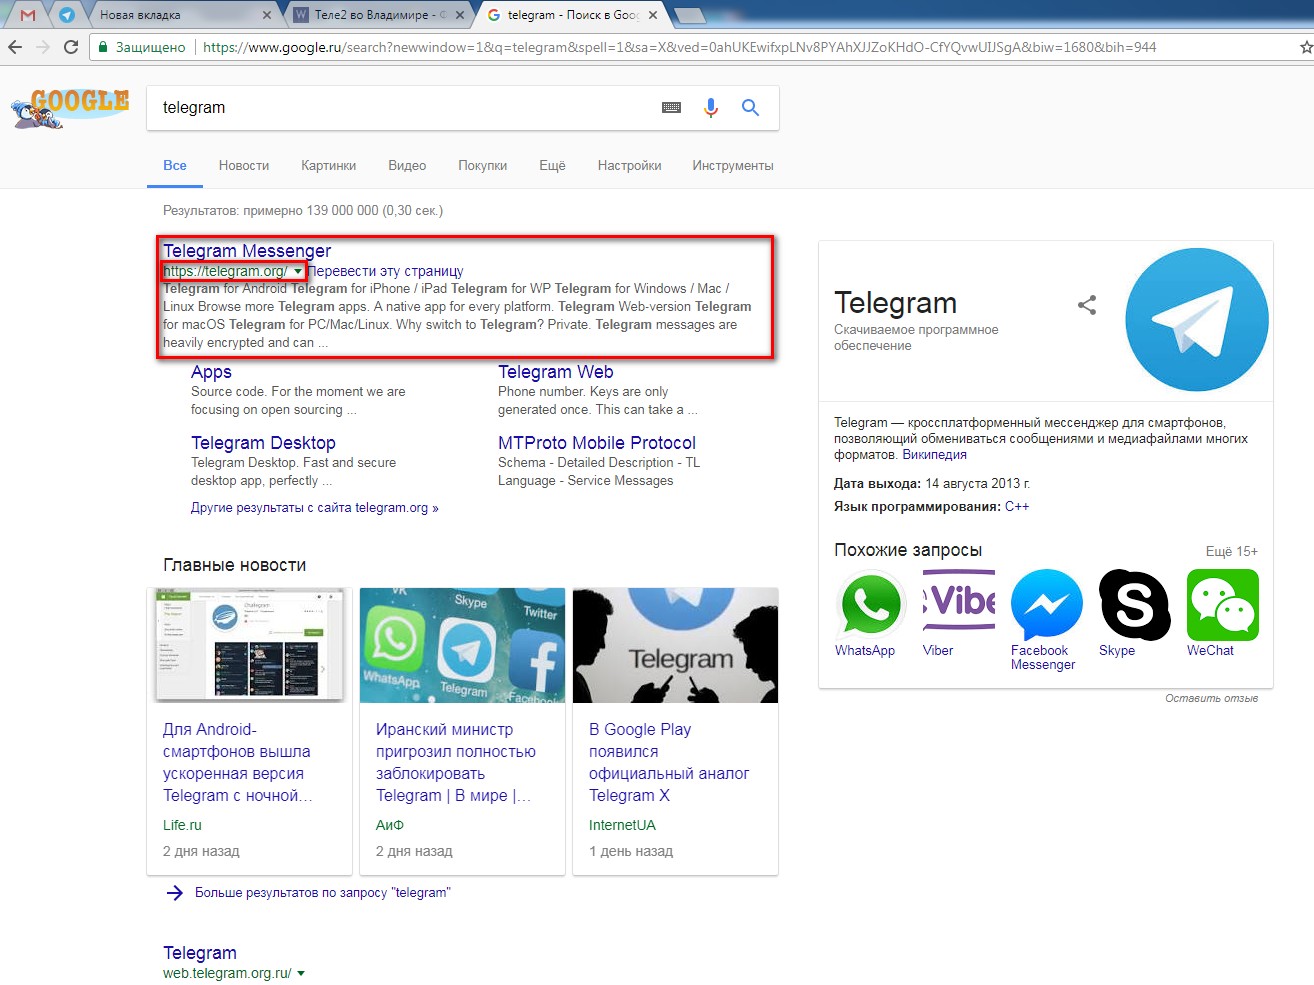Open headline В Google Play появился официальный аналог
The width and height of the screenshot is (1314, 985).
point(669,762)
